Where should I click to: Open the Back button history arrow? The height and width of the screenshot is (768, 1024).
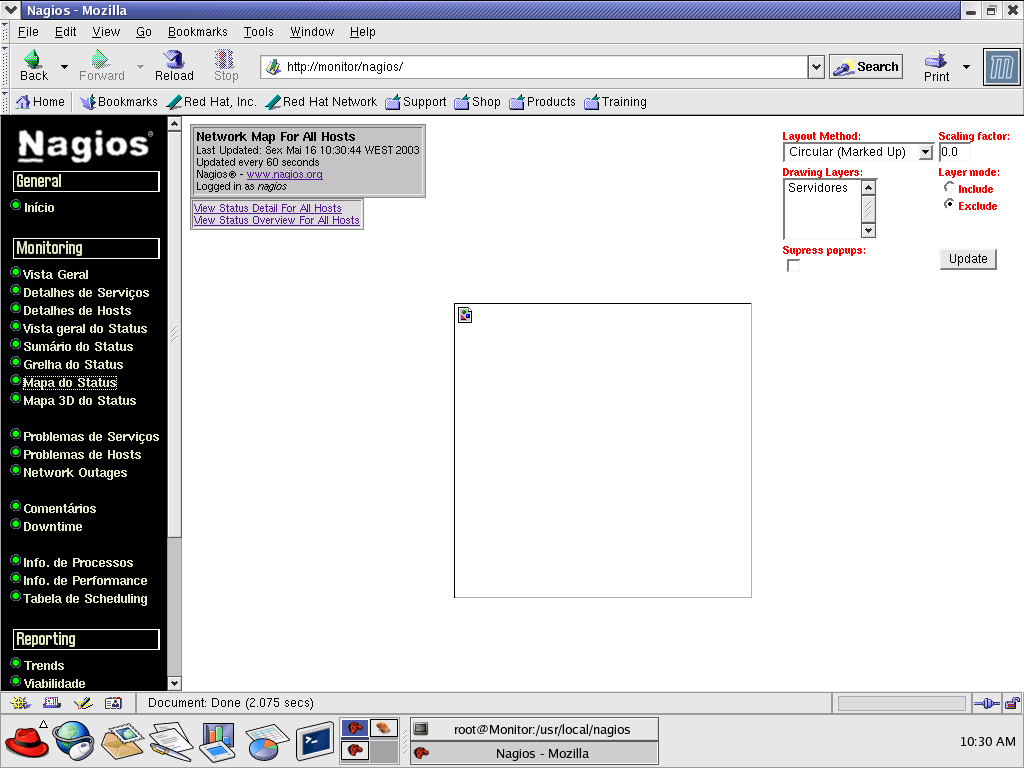(64, 67)
